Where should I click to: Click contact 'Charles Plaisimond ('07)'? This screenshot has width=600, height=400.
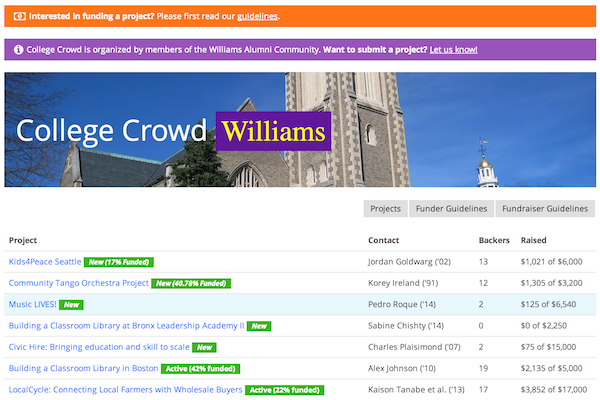[414, 347]
